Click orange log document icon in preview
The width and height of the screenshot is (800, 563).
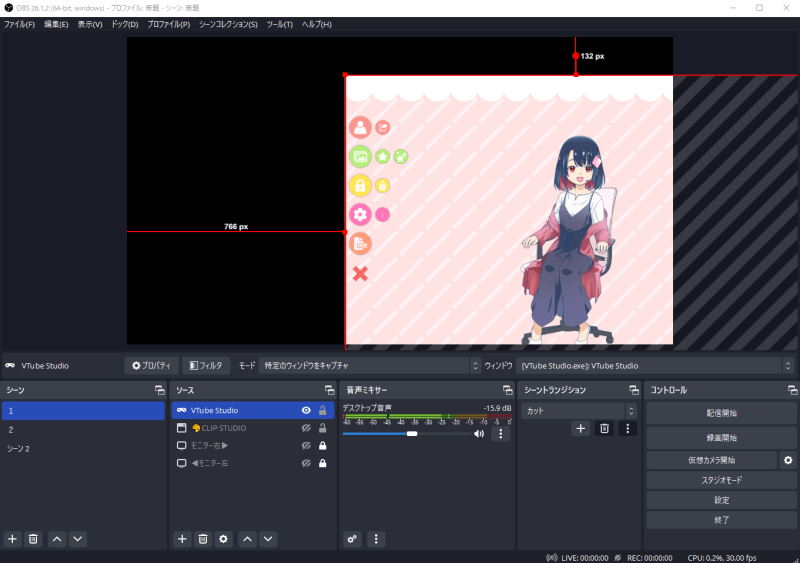pos(360,243)
